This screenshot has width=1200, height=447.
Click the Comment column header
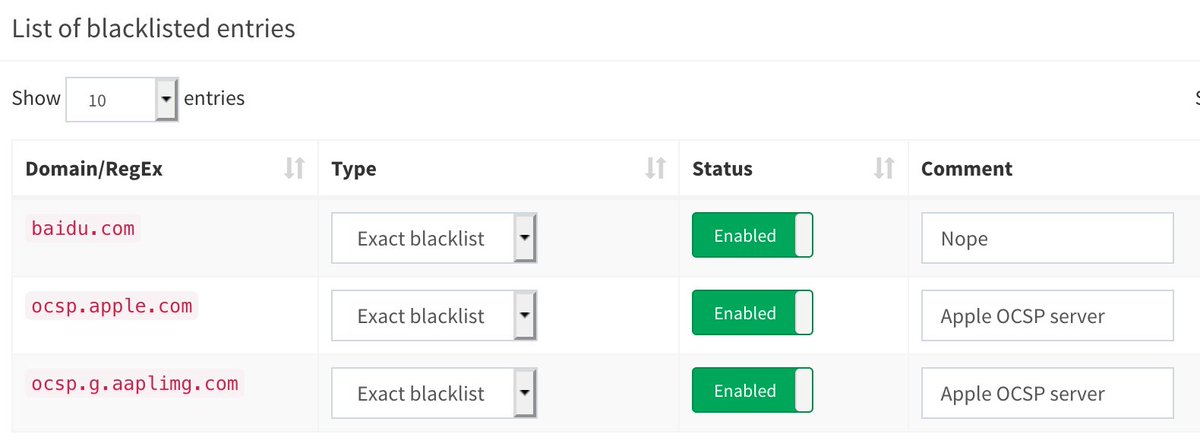tap(966, 169)
